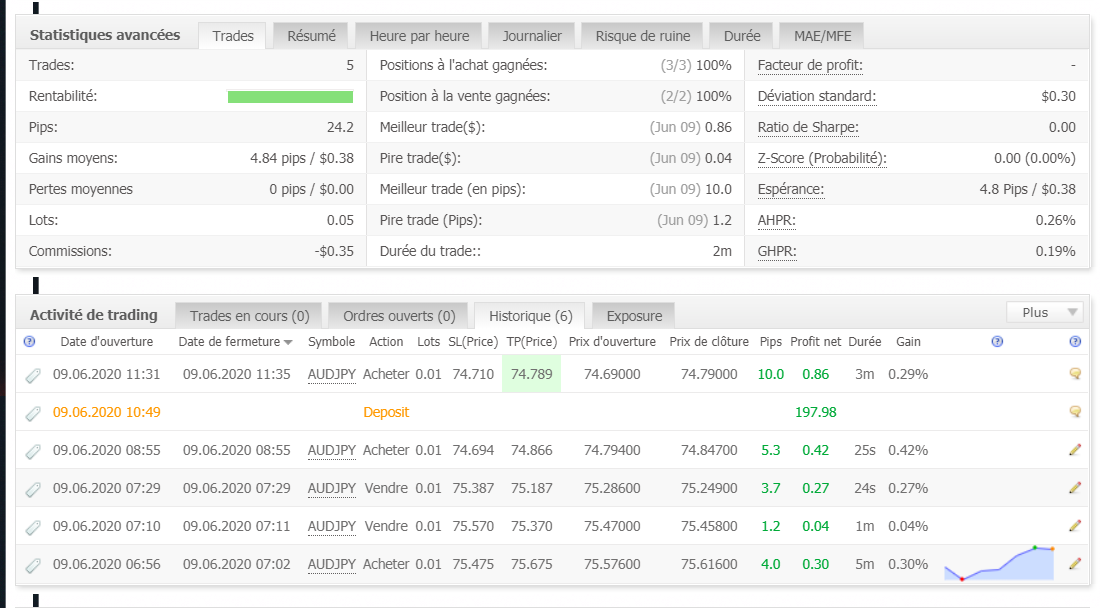The image size is (1100, 608).
Task: Click the Durée du trade value 2m
Action: click(x=722, y=251)
